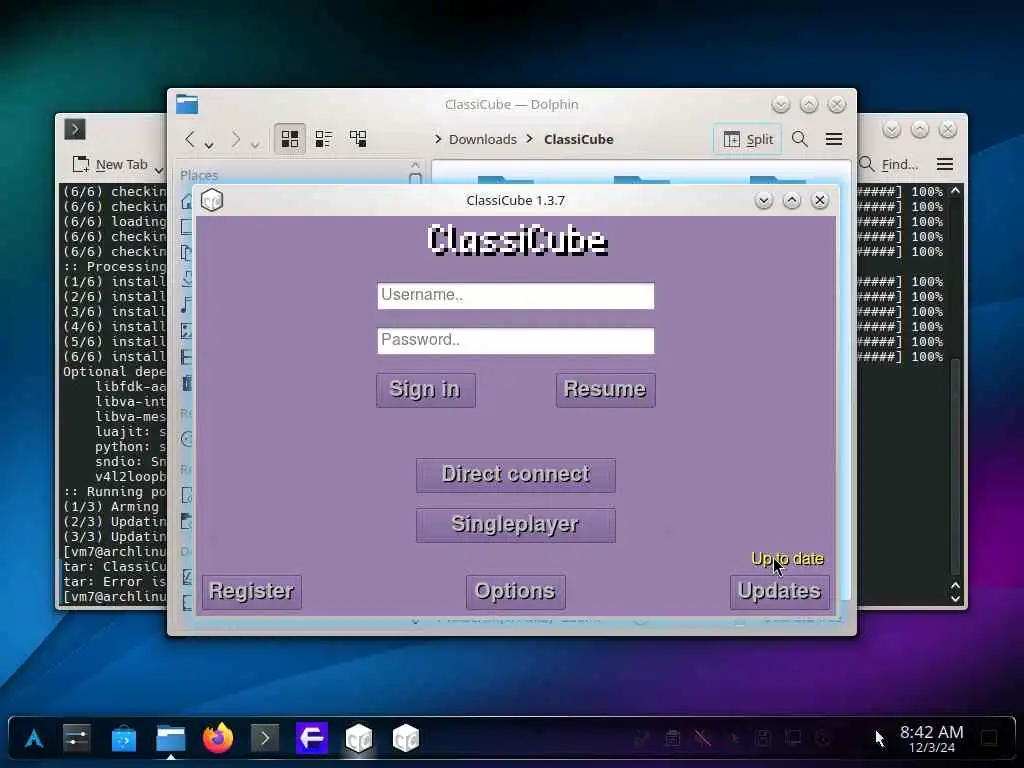Image resolution: width=1024 pixels, height=768 pixels.
Task: Go forward in Dolphin
Action: coord(236,138)
